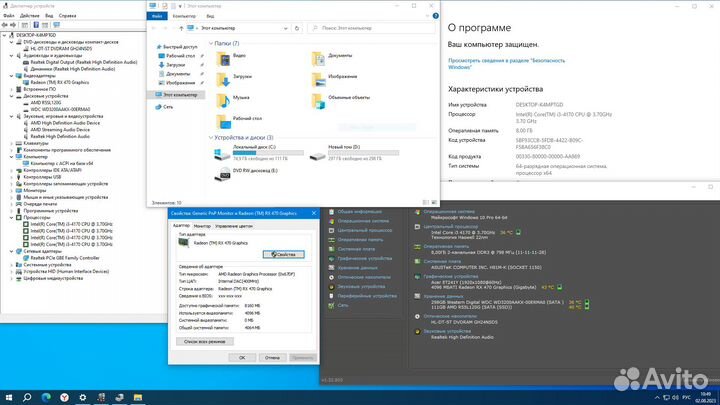This screenshot has height=405, width=720.
Task: Select Общая информация in Speccy sidebar
Action: click(x=359, y=212)
